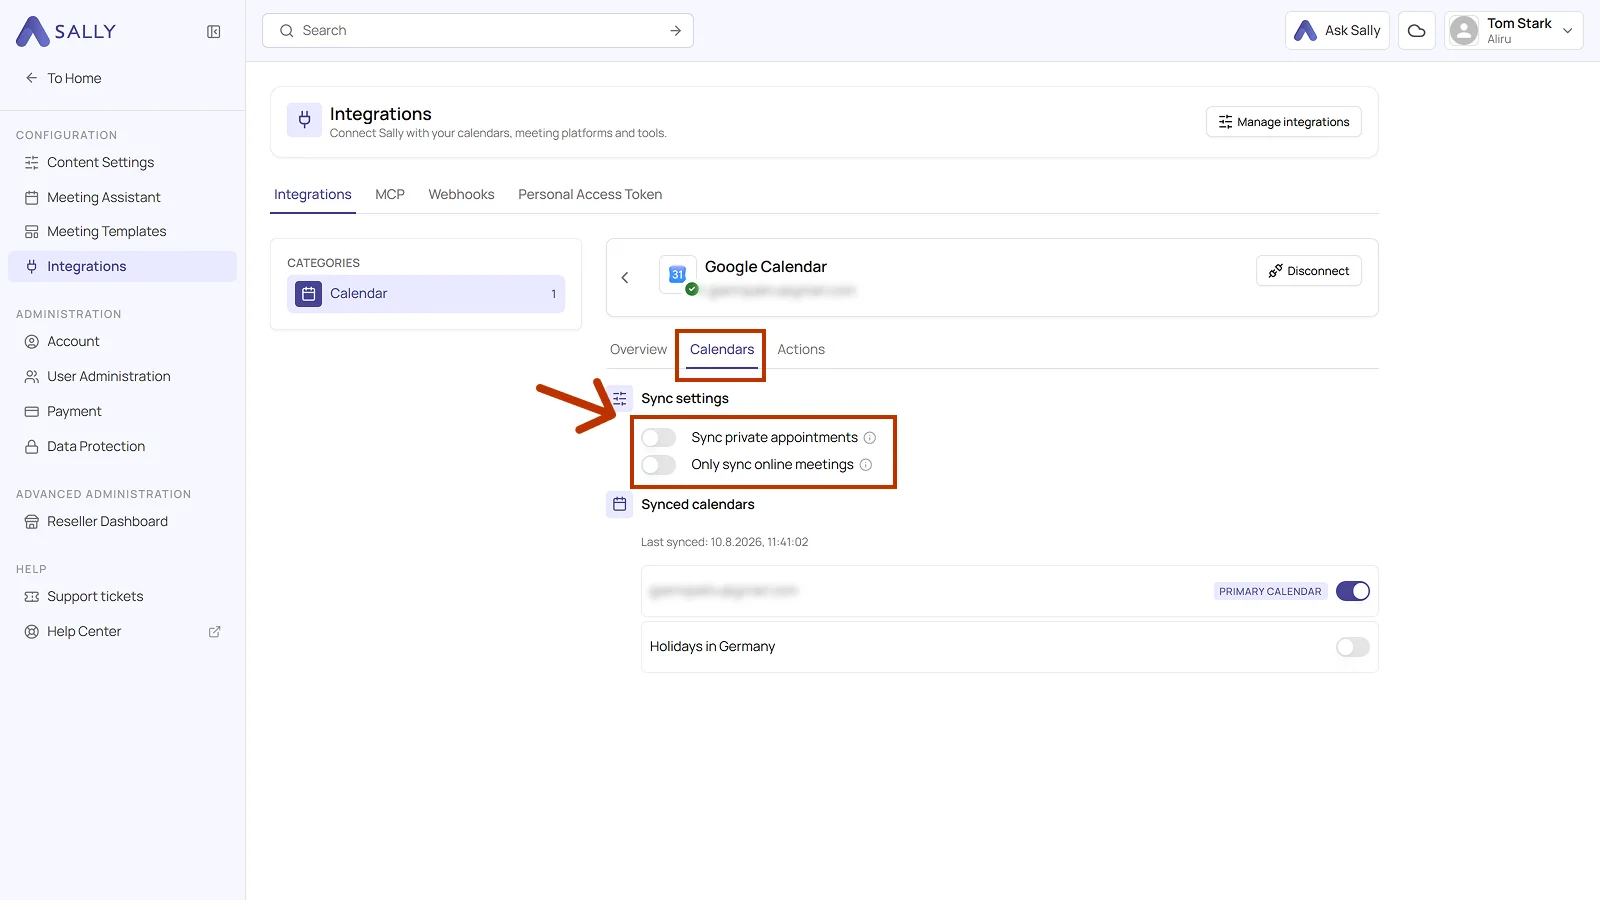The image size is (1600, 900).
Task: Open Ask Sally assistant
Action: tap(1337, 31)
